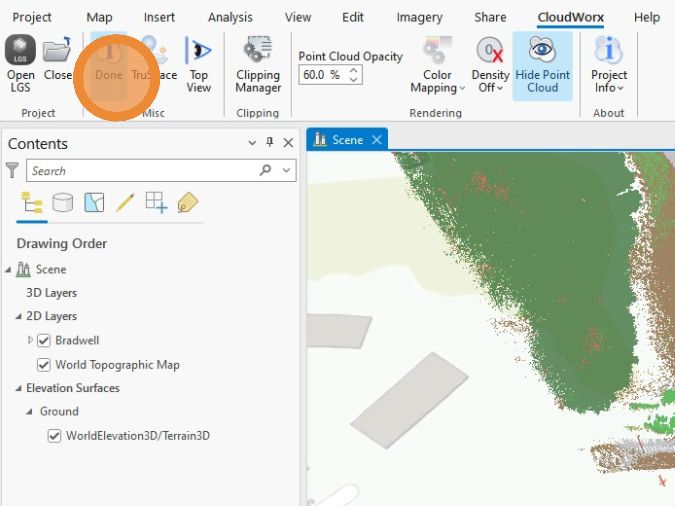Increase the Point Cloud Opacity with the stepper
This screenshot has height=506, width=675.
[x=355, y=71]
